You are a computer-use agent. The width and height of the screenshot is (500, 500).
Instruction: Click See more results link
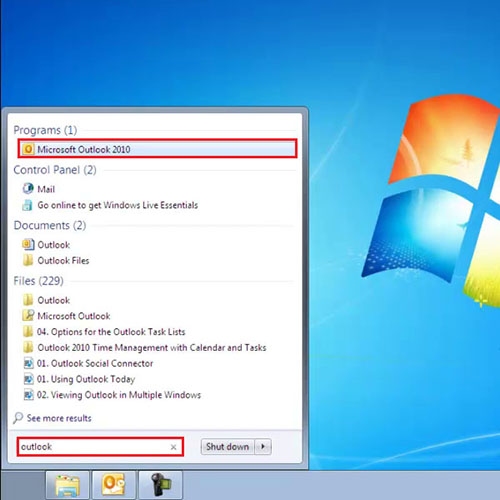coord(59,418)
